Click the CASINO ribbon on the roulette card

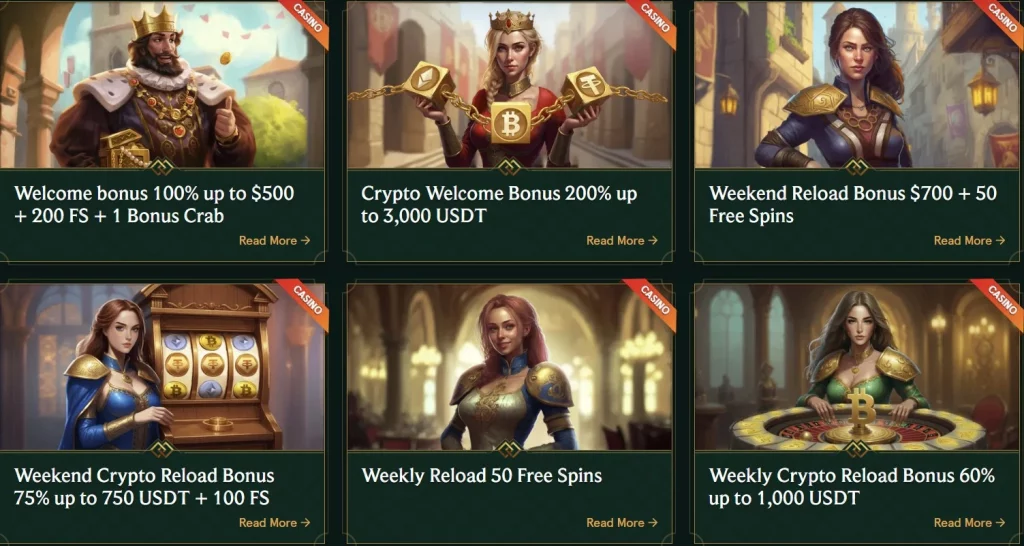999,302
